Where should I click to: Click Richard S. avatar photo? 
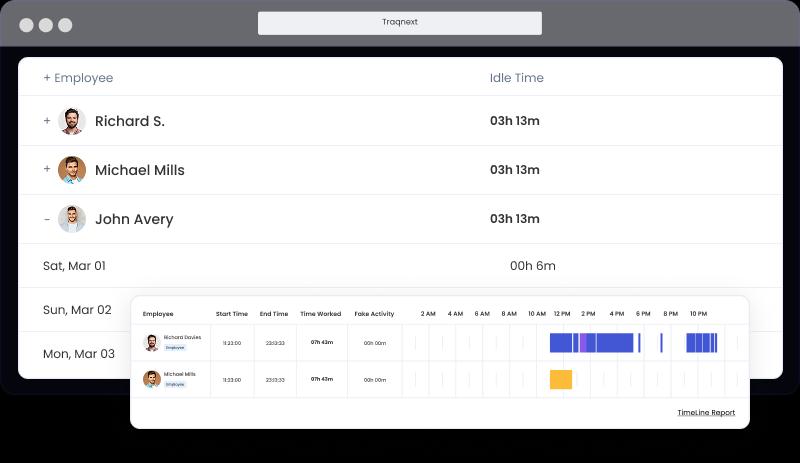tap(71, 121)
